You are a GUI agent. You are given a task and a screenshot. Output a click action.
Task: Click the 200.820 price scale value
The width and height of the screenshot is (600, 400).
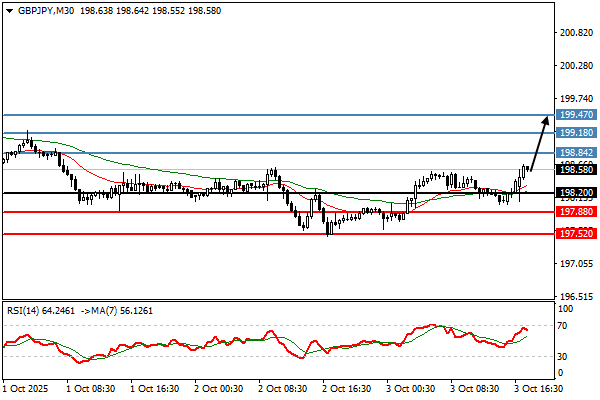coord(574,33)
